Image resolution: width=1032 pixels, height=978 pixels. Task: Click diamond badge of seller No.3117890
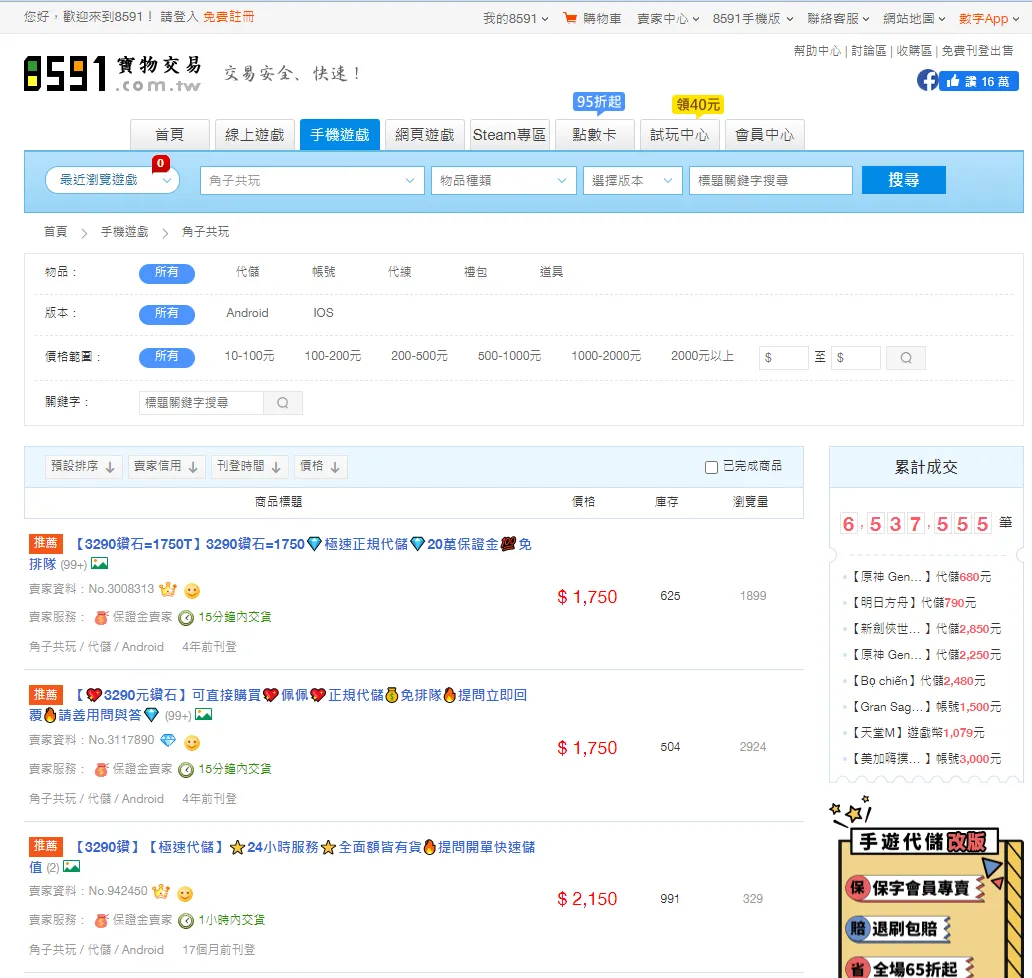[168, 740]
